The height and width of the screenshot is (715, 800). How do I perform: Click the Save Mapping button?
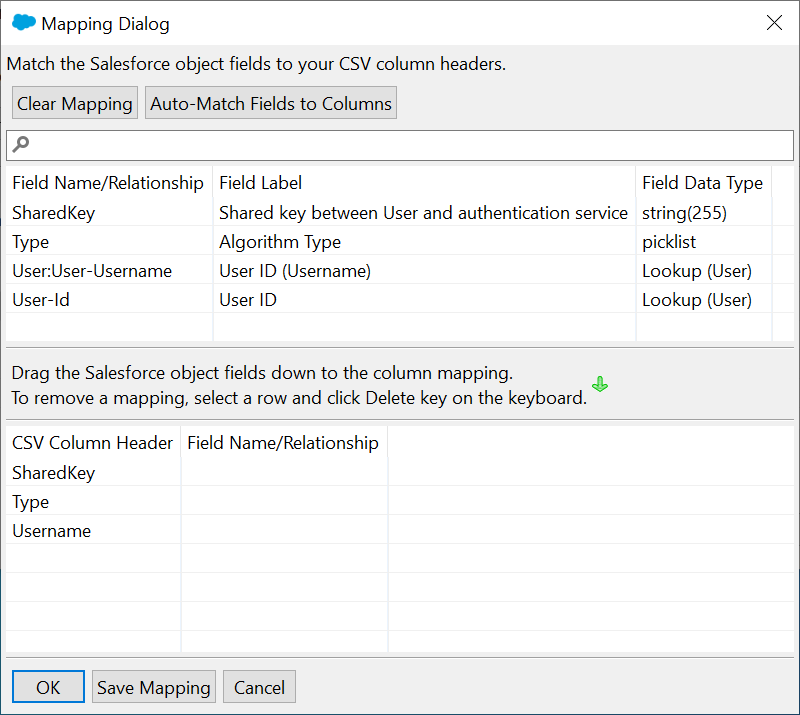154,687
